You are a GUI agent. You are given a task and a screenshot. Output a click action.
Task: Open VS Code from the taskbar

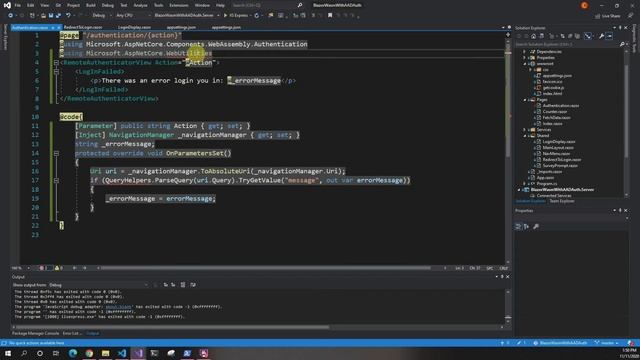pyautogui.click(x=122, y=353)
